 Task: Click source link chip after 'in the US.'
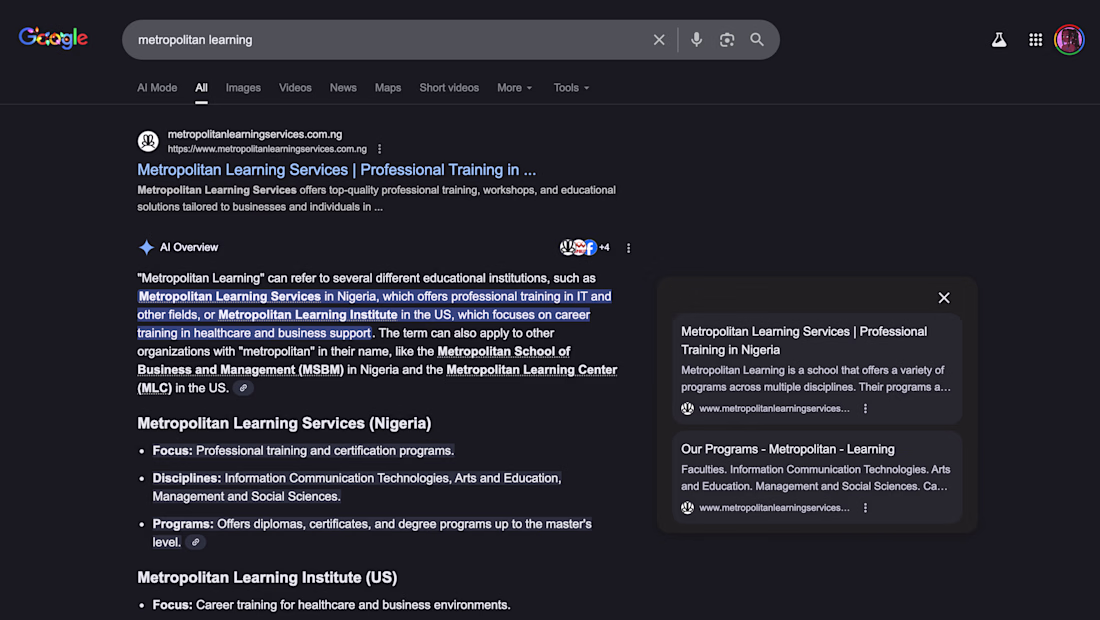243,388
